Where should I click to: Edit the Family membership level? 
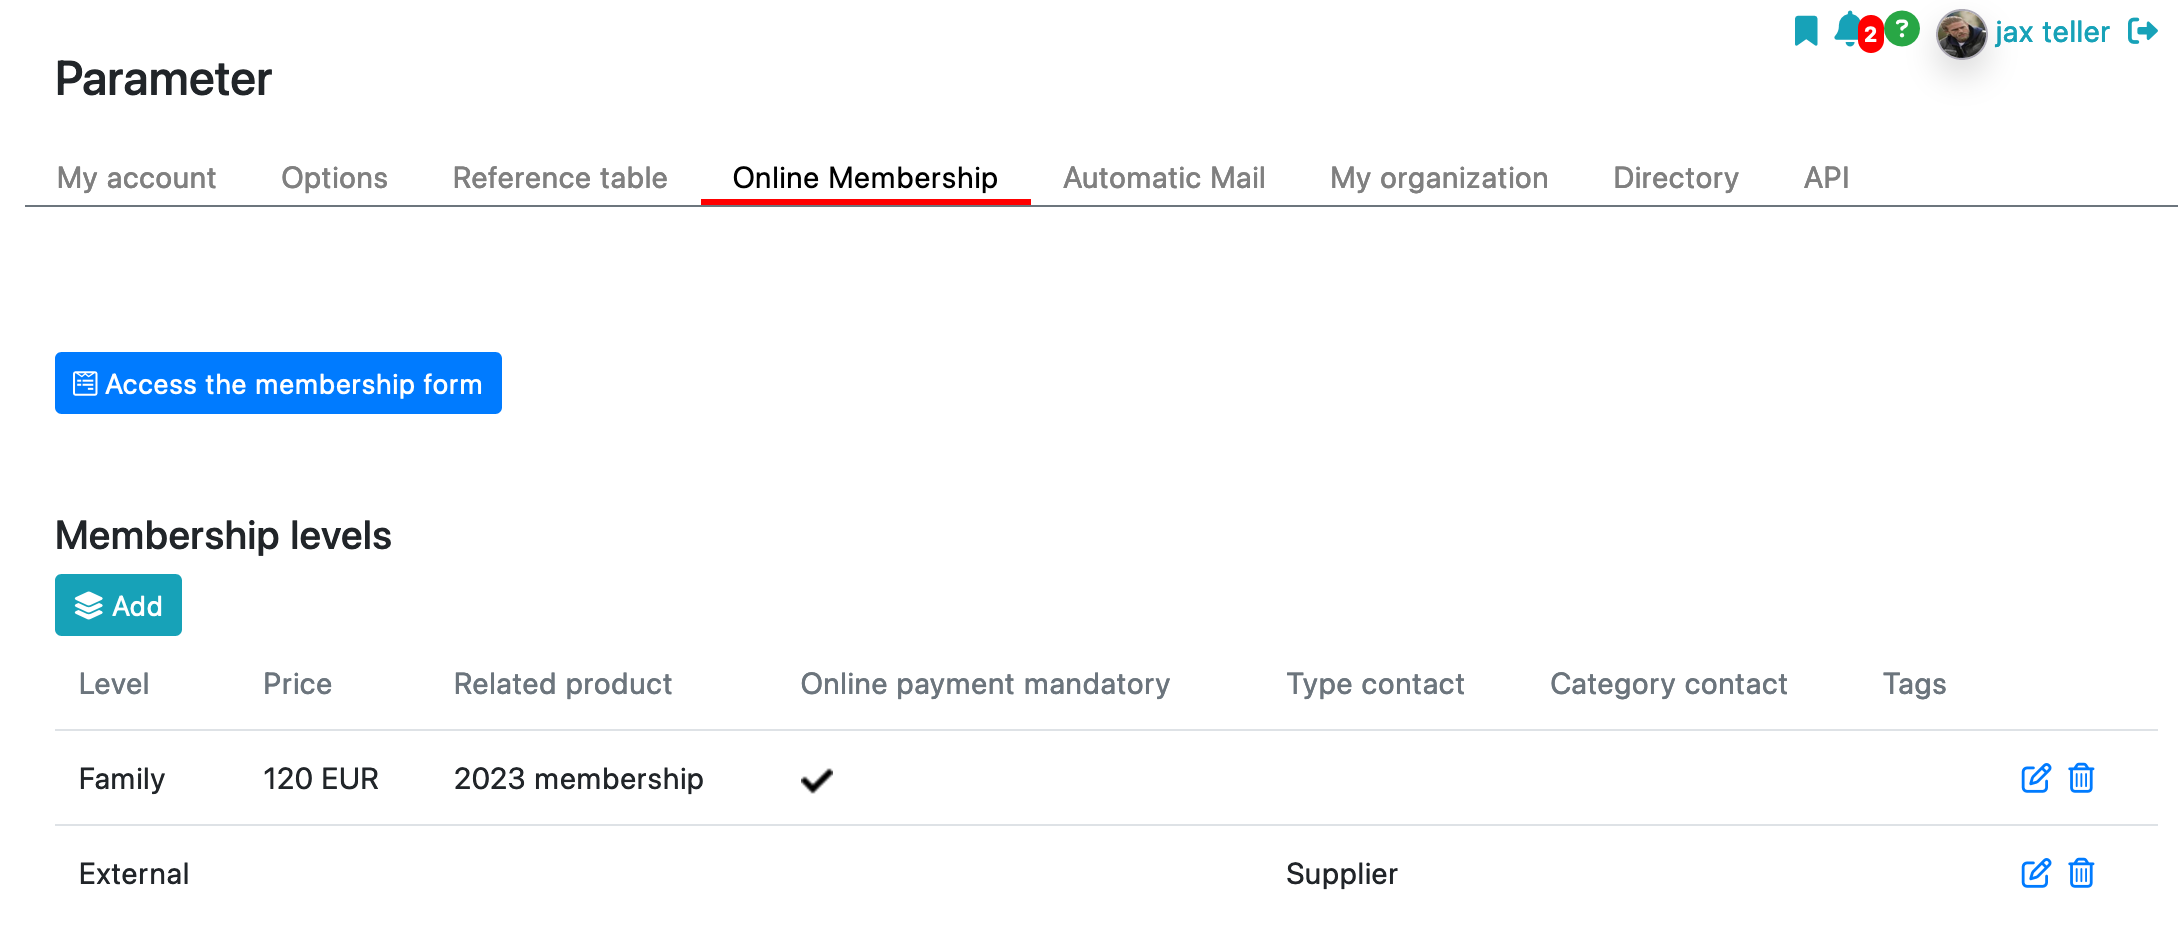click(2035, 778)
